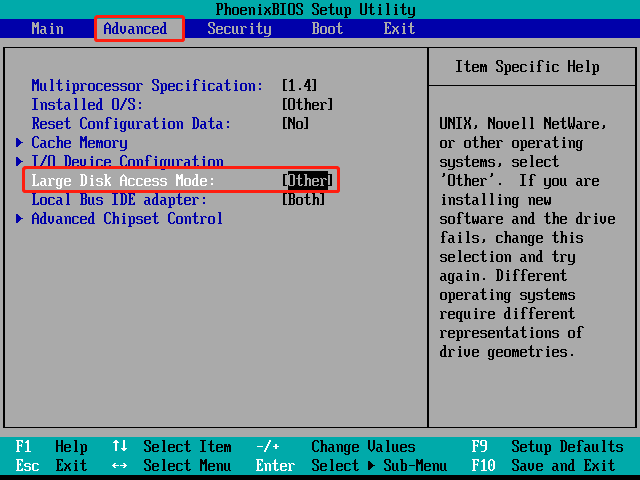Open the Exit tab
This screenshot has width=640, height=480.
[399, 29]
